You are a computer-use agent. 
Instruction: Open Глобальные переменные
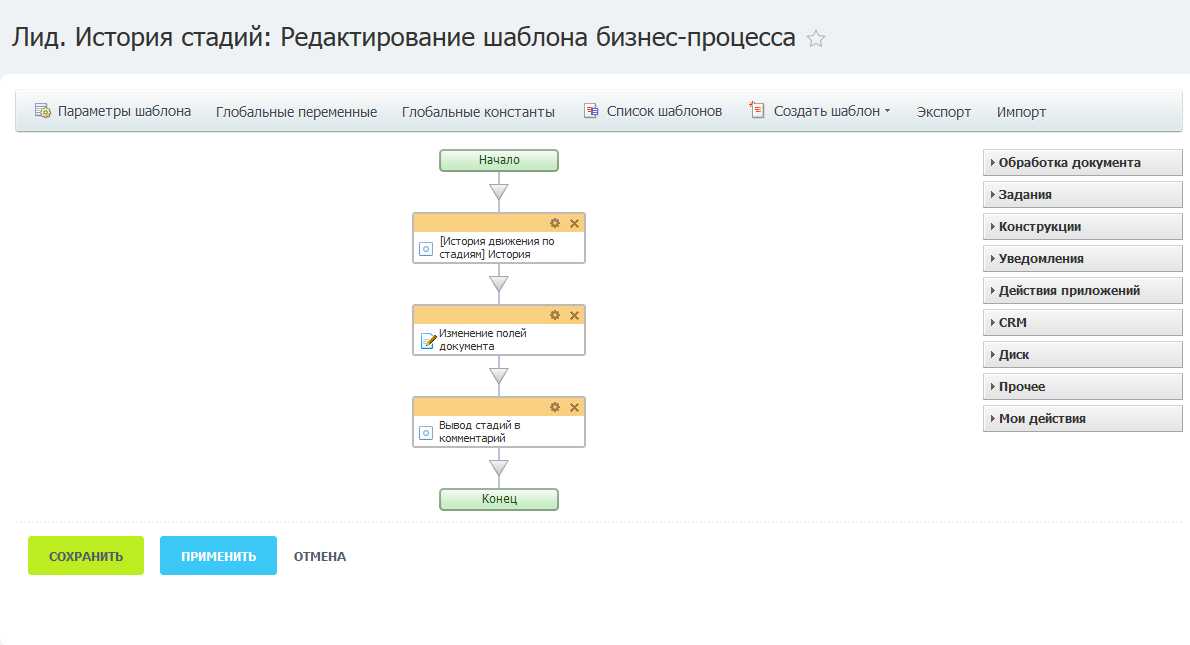(296, 112)
